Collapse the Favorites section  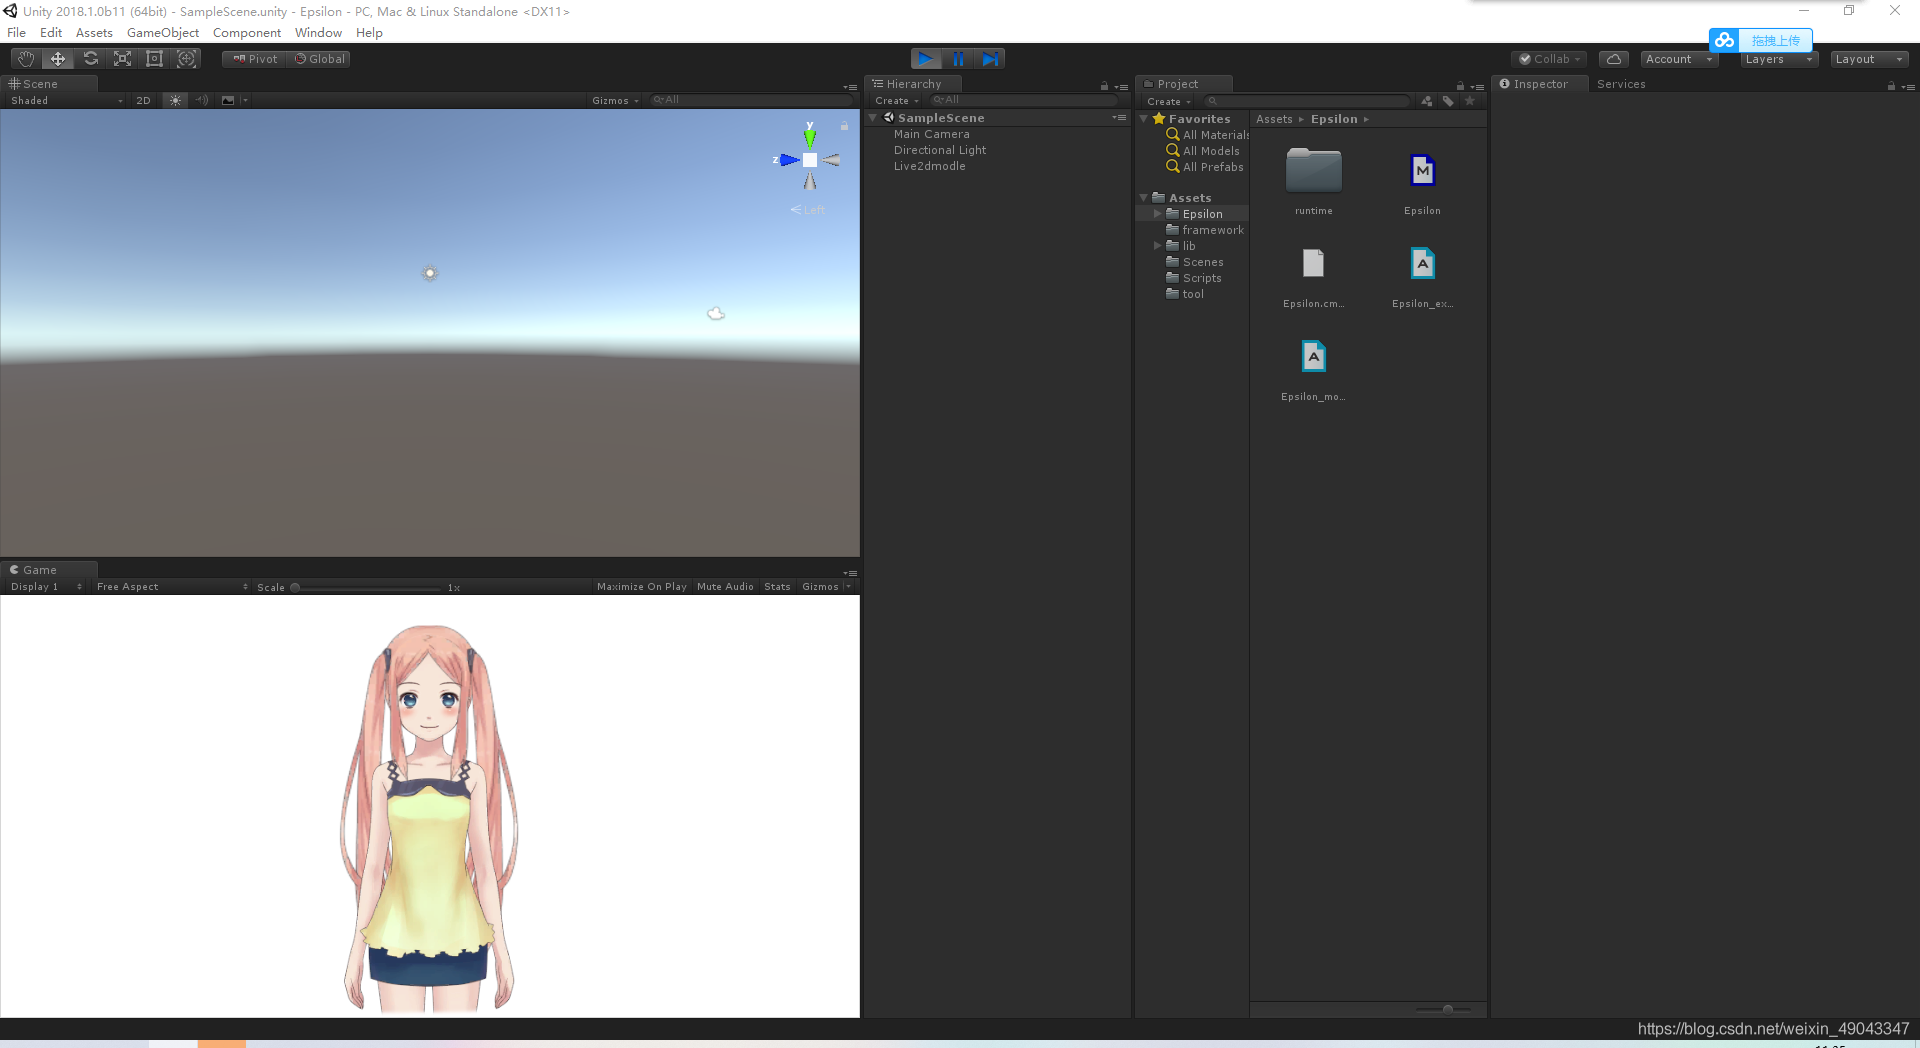(1144, 119)
